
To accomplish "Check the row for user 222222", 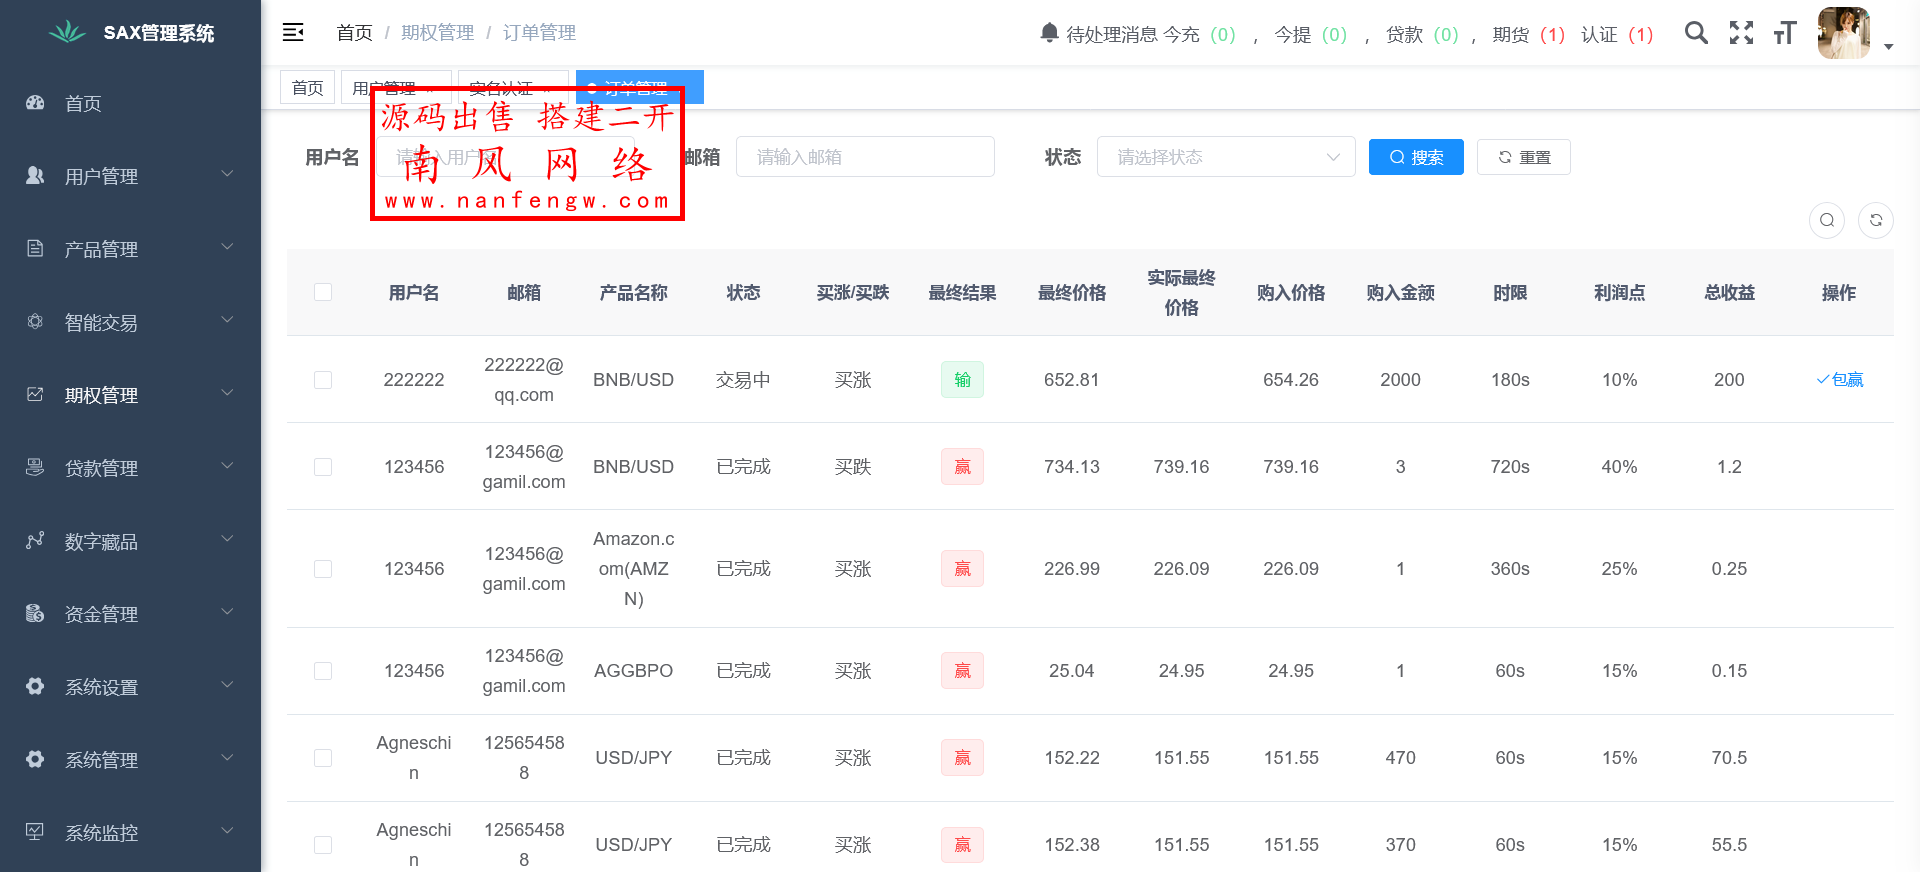I will [323, 380].
